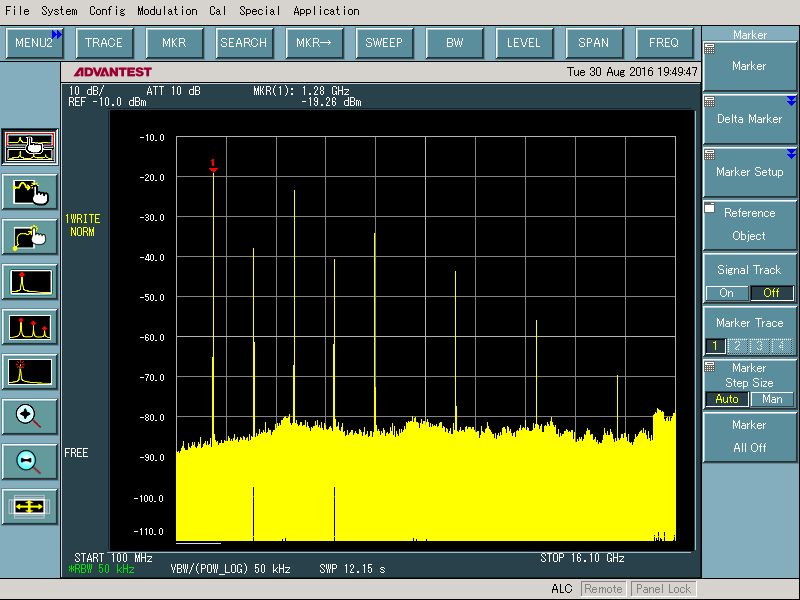Click the FREE trigger label

click(x=76, y=453)
